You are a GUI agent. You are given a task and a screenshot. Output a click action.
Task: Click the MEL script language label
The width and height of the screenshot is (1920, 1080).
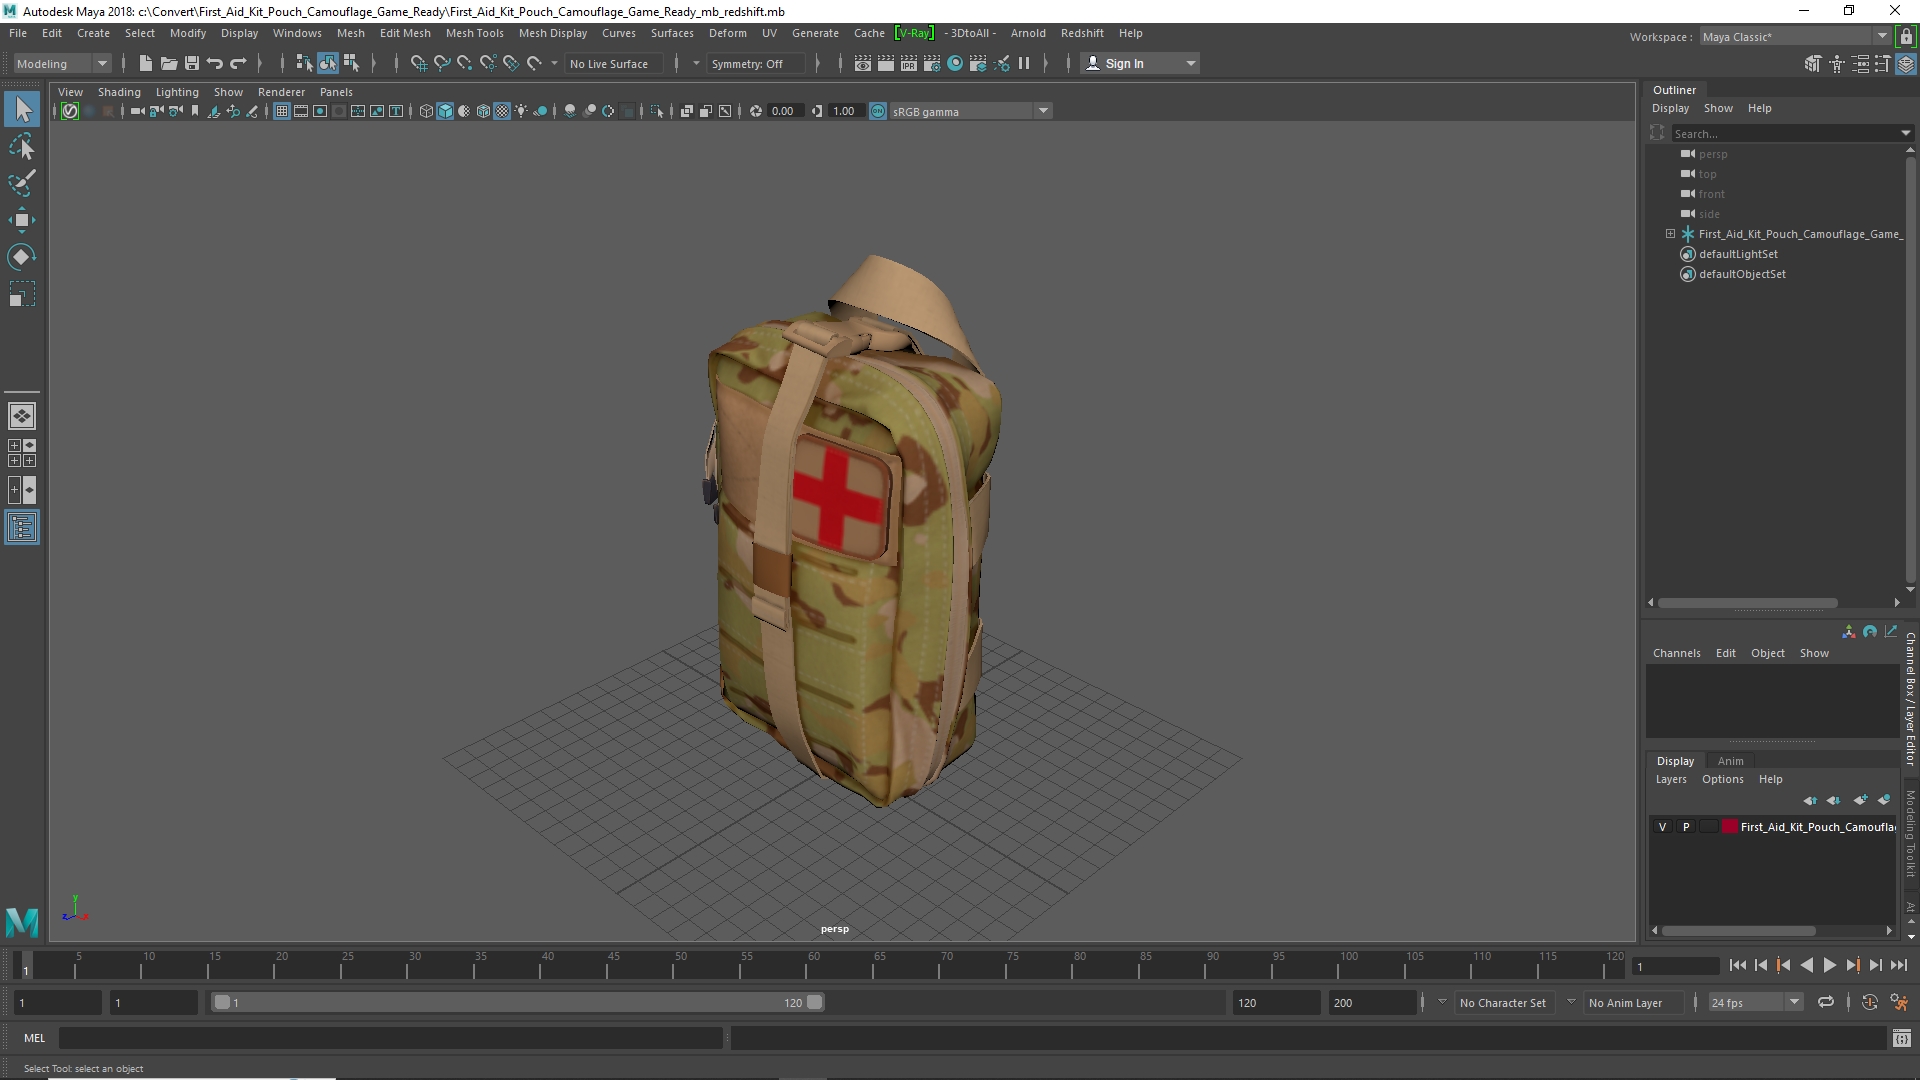coord(34,1038)
